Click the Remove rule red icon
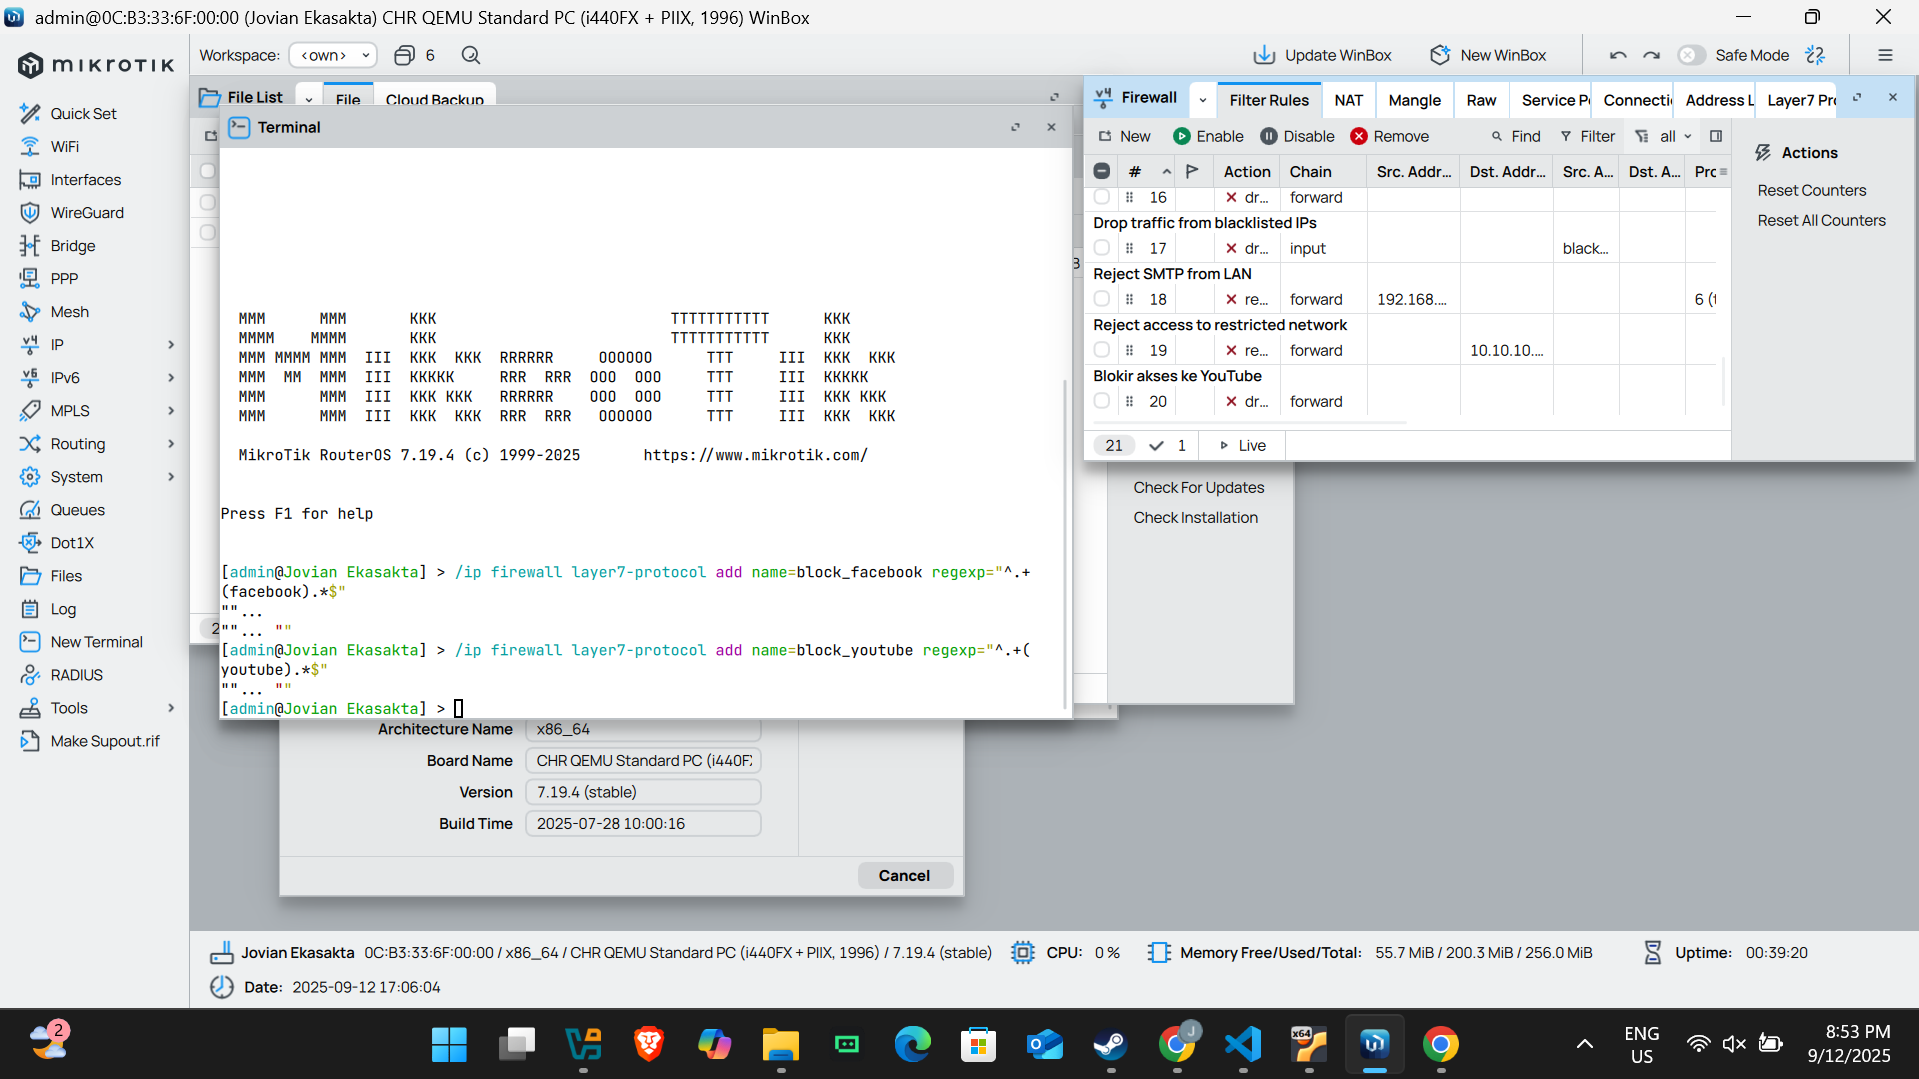The image size is (1919, 1079). pos(1358,136)
